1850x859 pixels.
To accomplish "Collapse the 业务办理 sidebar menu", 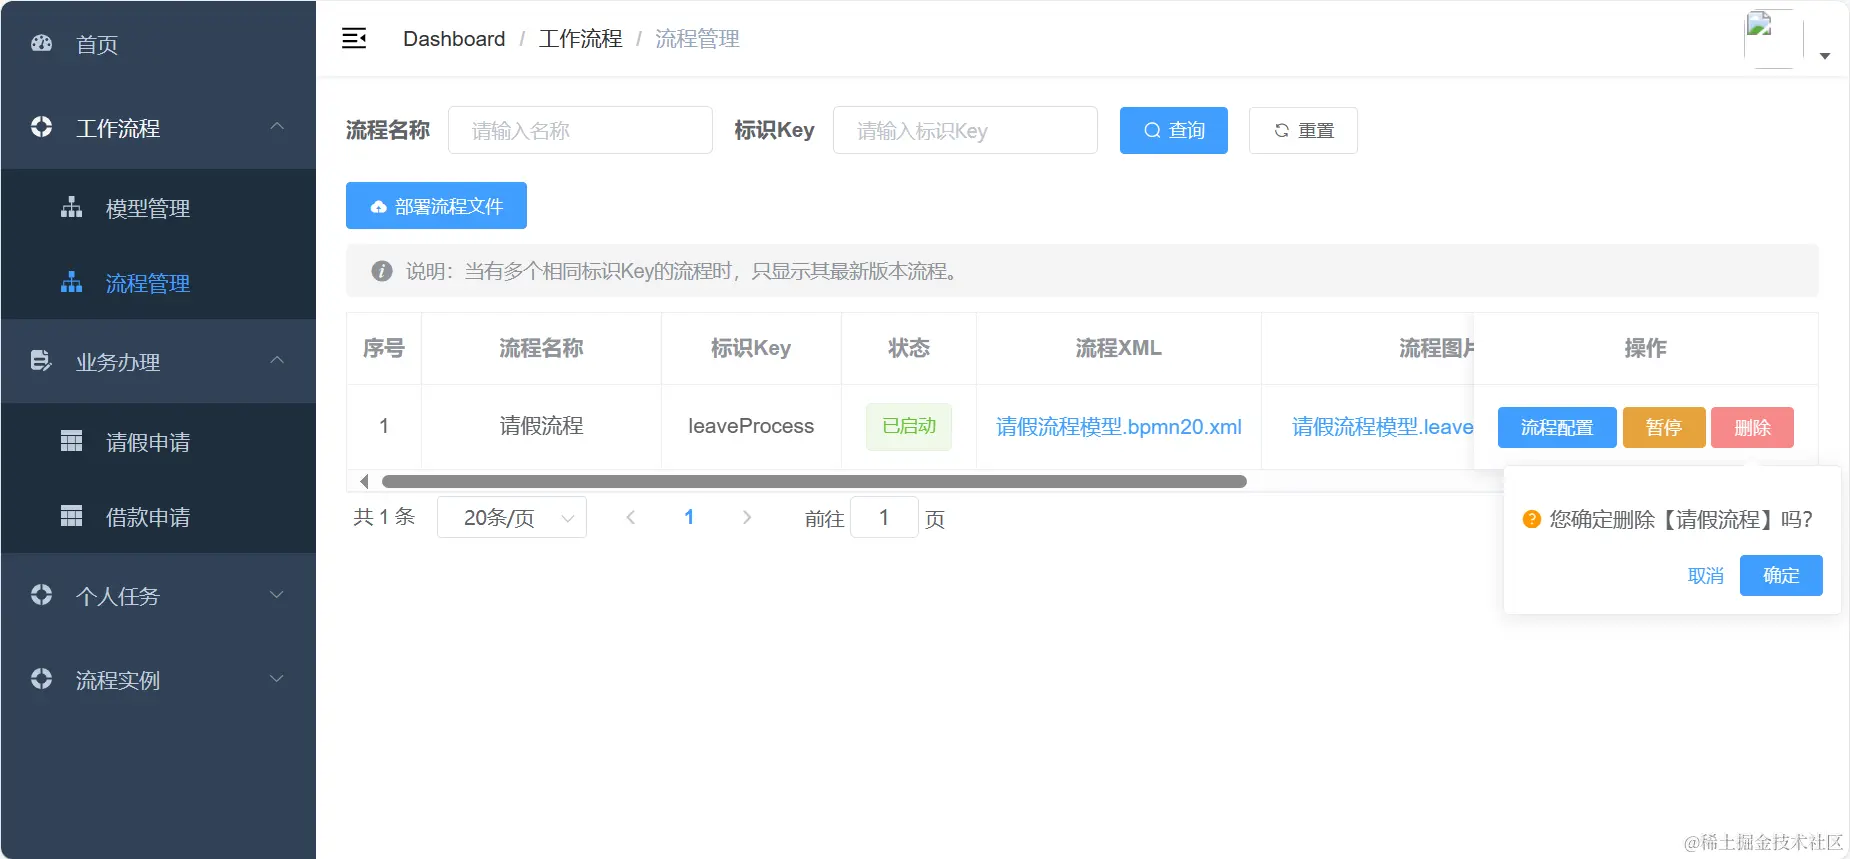I will coord(277,361).
